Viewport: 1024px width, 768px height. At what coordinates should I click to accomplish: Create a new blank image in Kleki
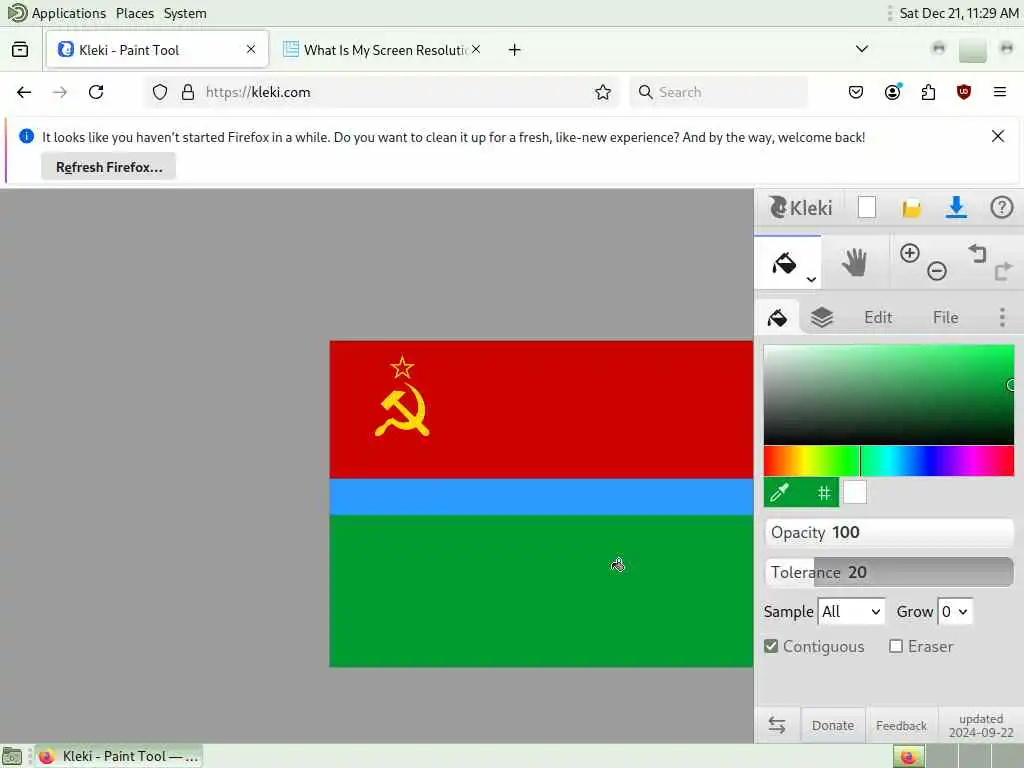pyautogui.click(x=867, y=207)
